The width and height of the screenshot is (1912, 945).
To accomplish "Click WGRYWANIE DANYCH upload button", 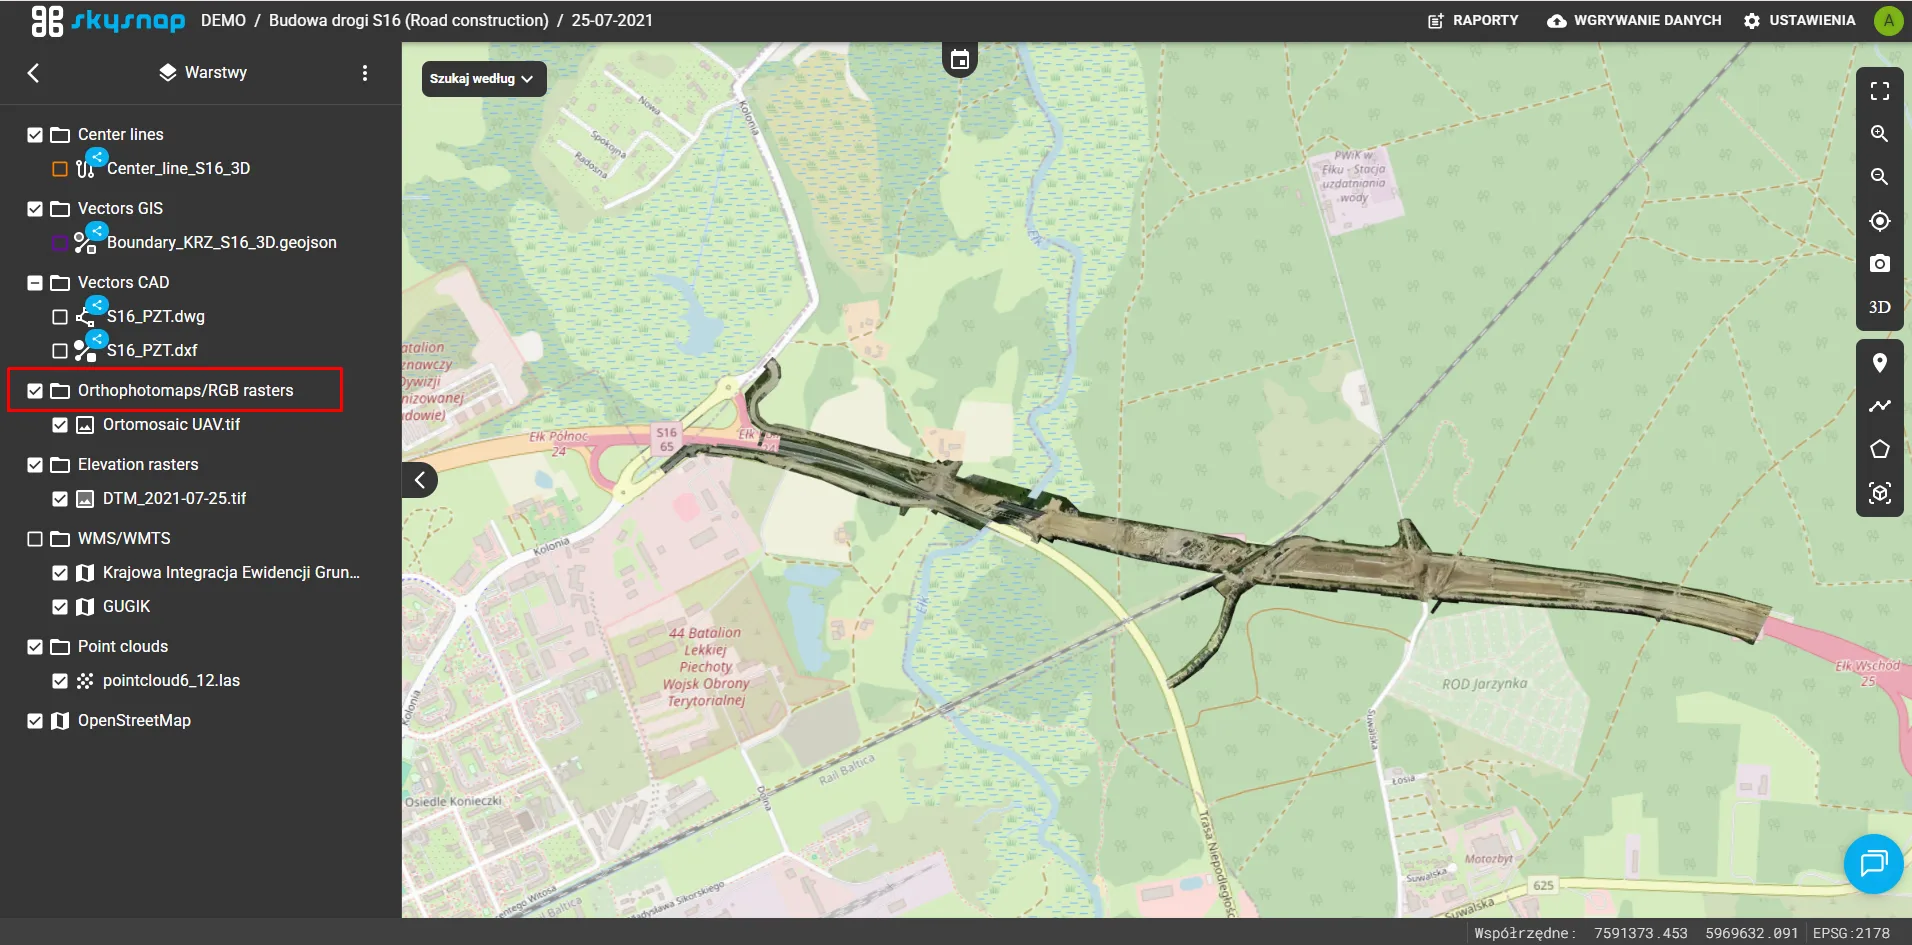I will [x=1634, y=20].
